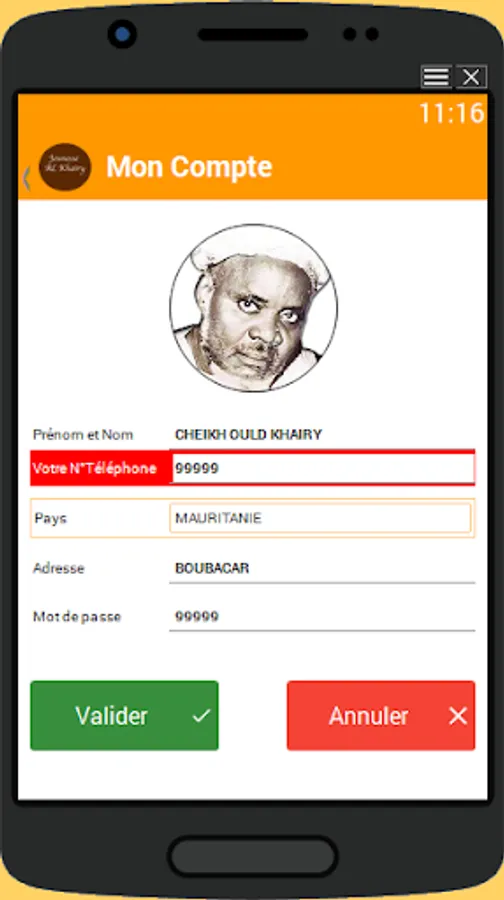
Task: Tap the Jeunesse Al Khairy round logo
Action: (x=65, y=166)
